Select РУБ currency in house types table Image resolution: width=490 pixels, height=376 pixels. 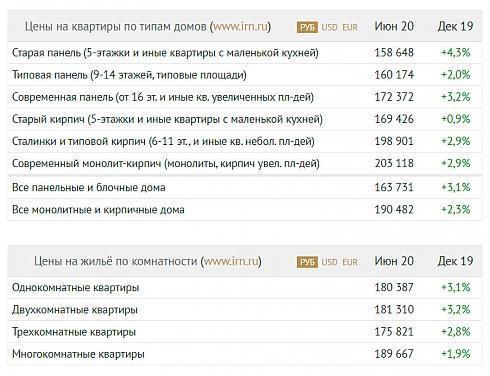pos(307,27)
